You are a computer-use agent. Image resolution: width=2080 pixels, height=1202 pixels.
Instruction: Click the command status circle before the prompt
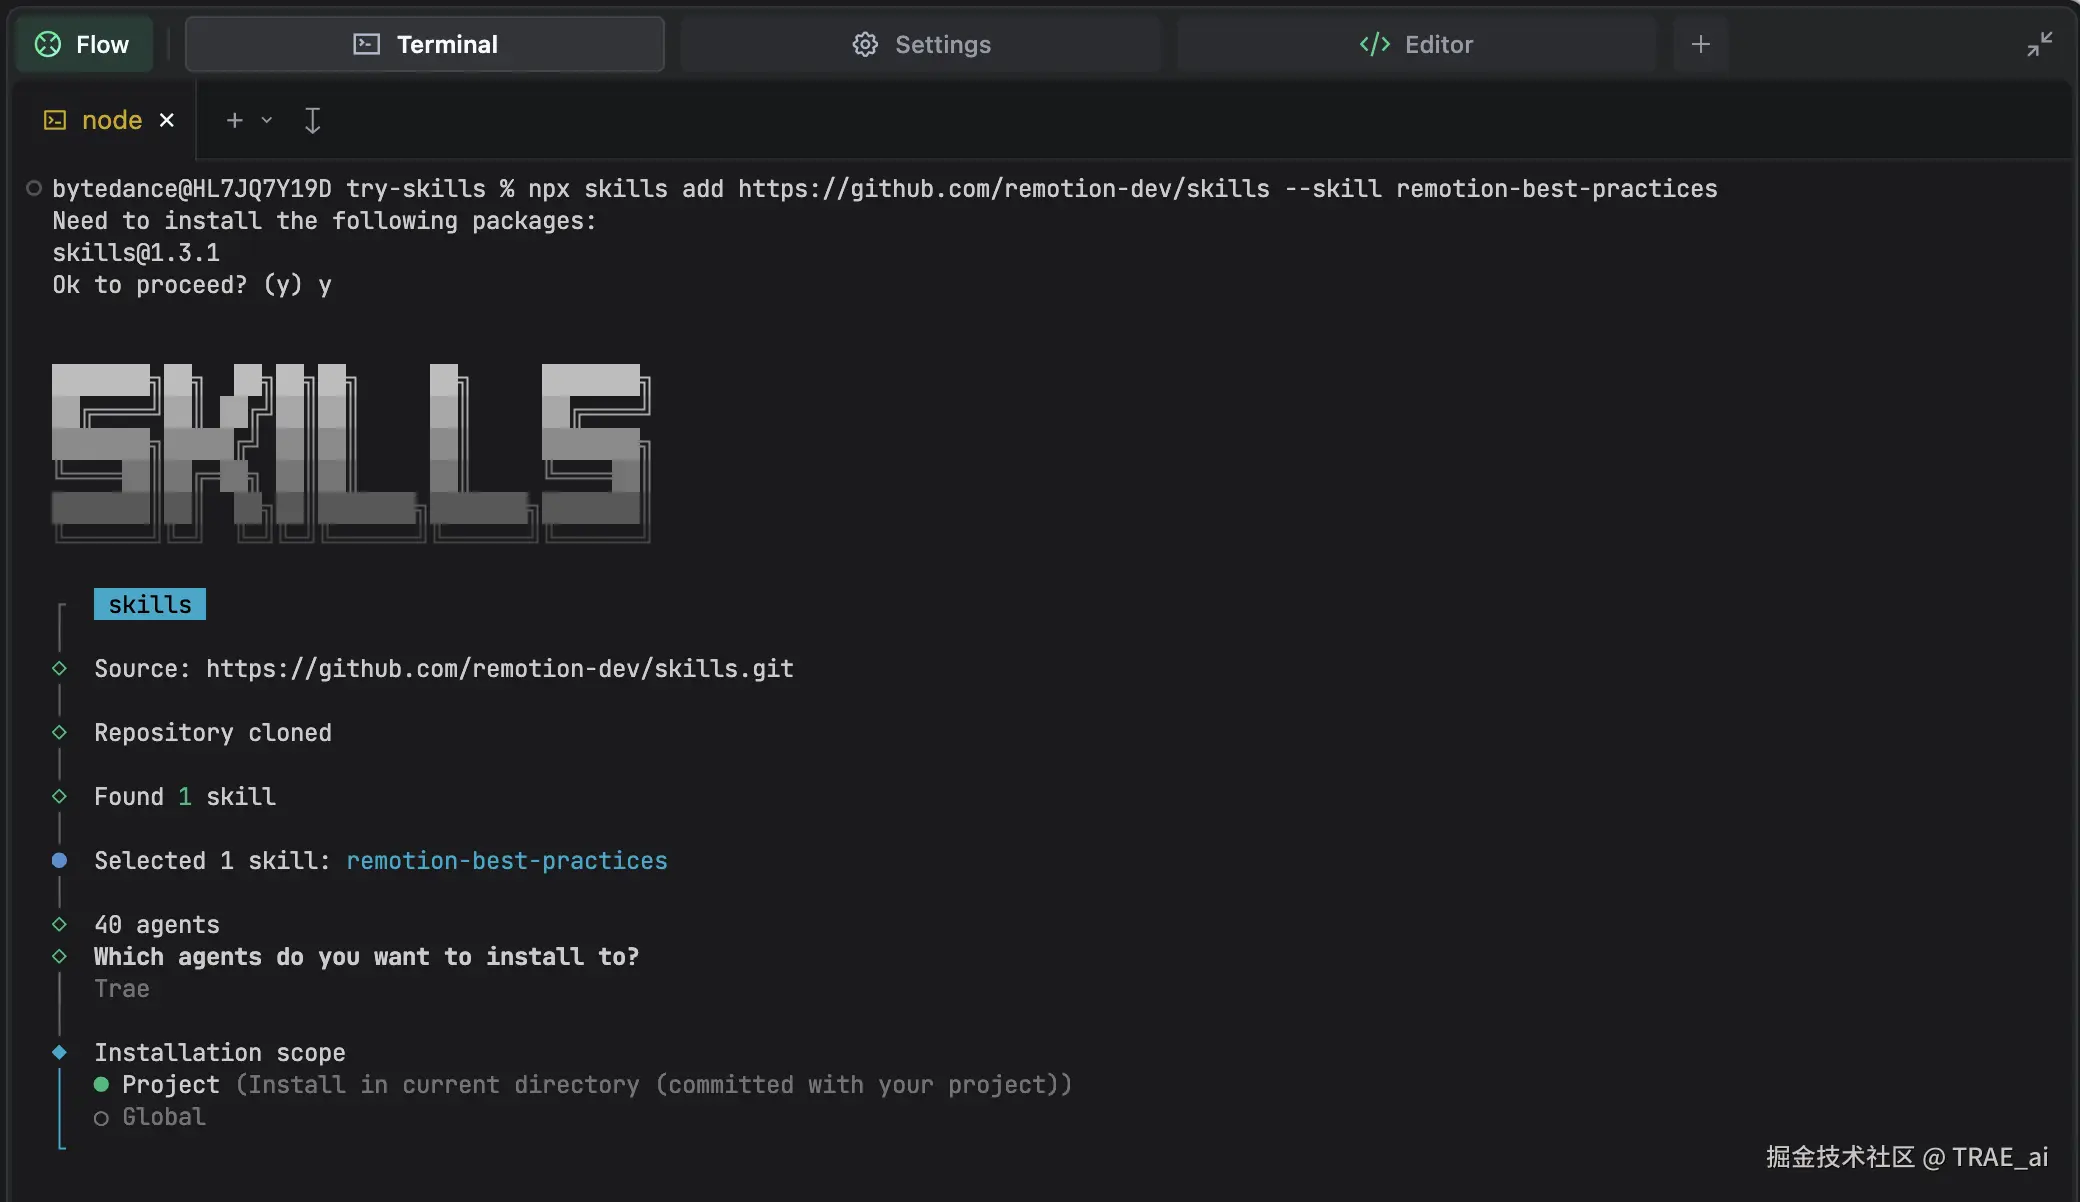coord(34,188)
